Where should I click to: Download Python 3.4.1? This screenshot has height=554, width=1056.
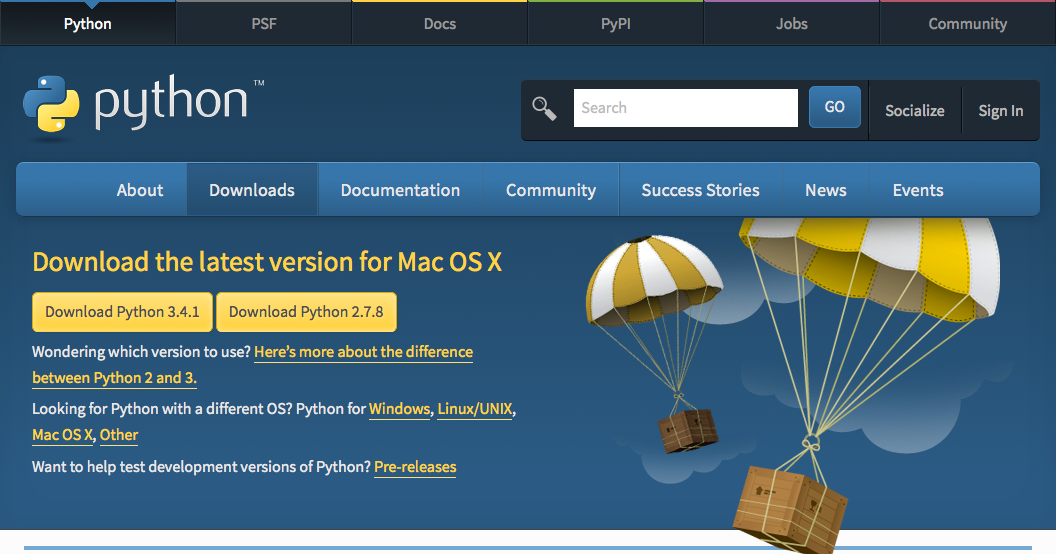point(122,312)
